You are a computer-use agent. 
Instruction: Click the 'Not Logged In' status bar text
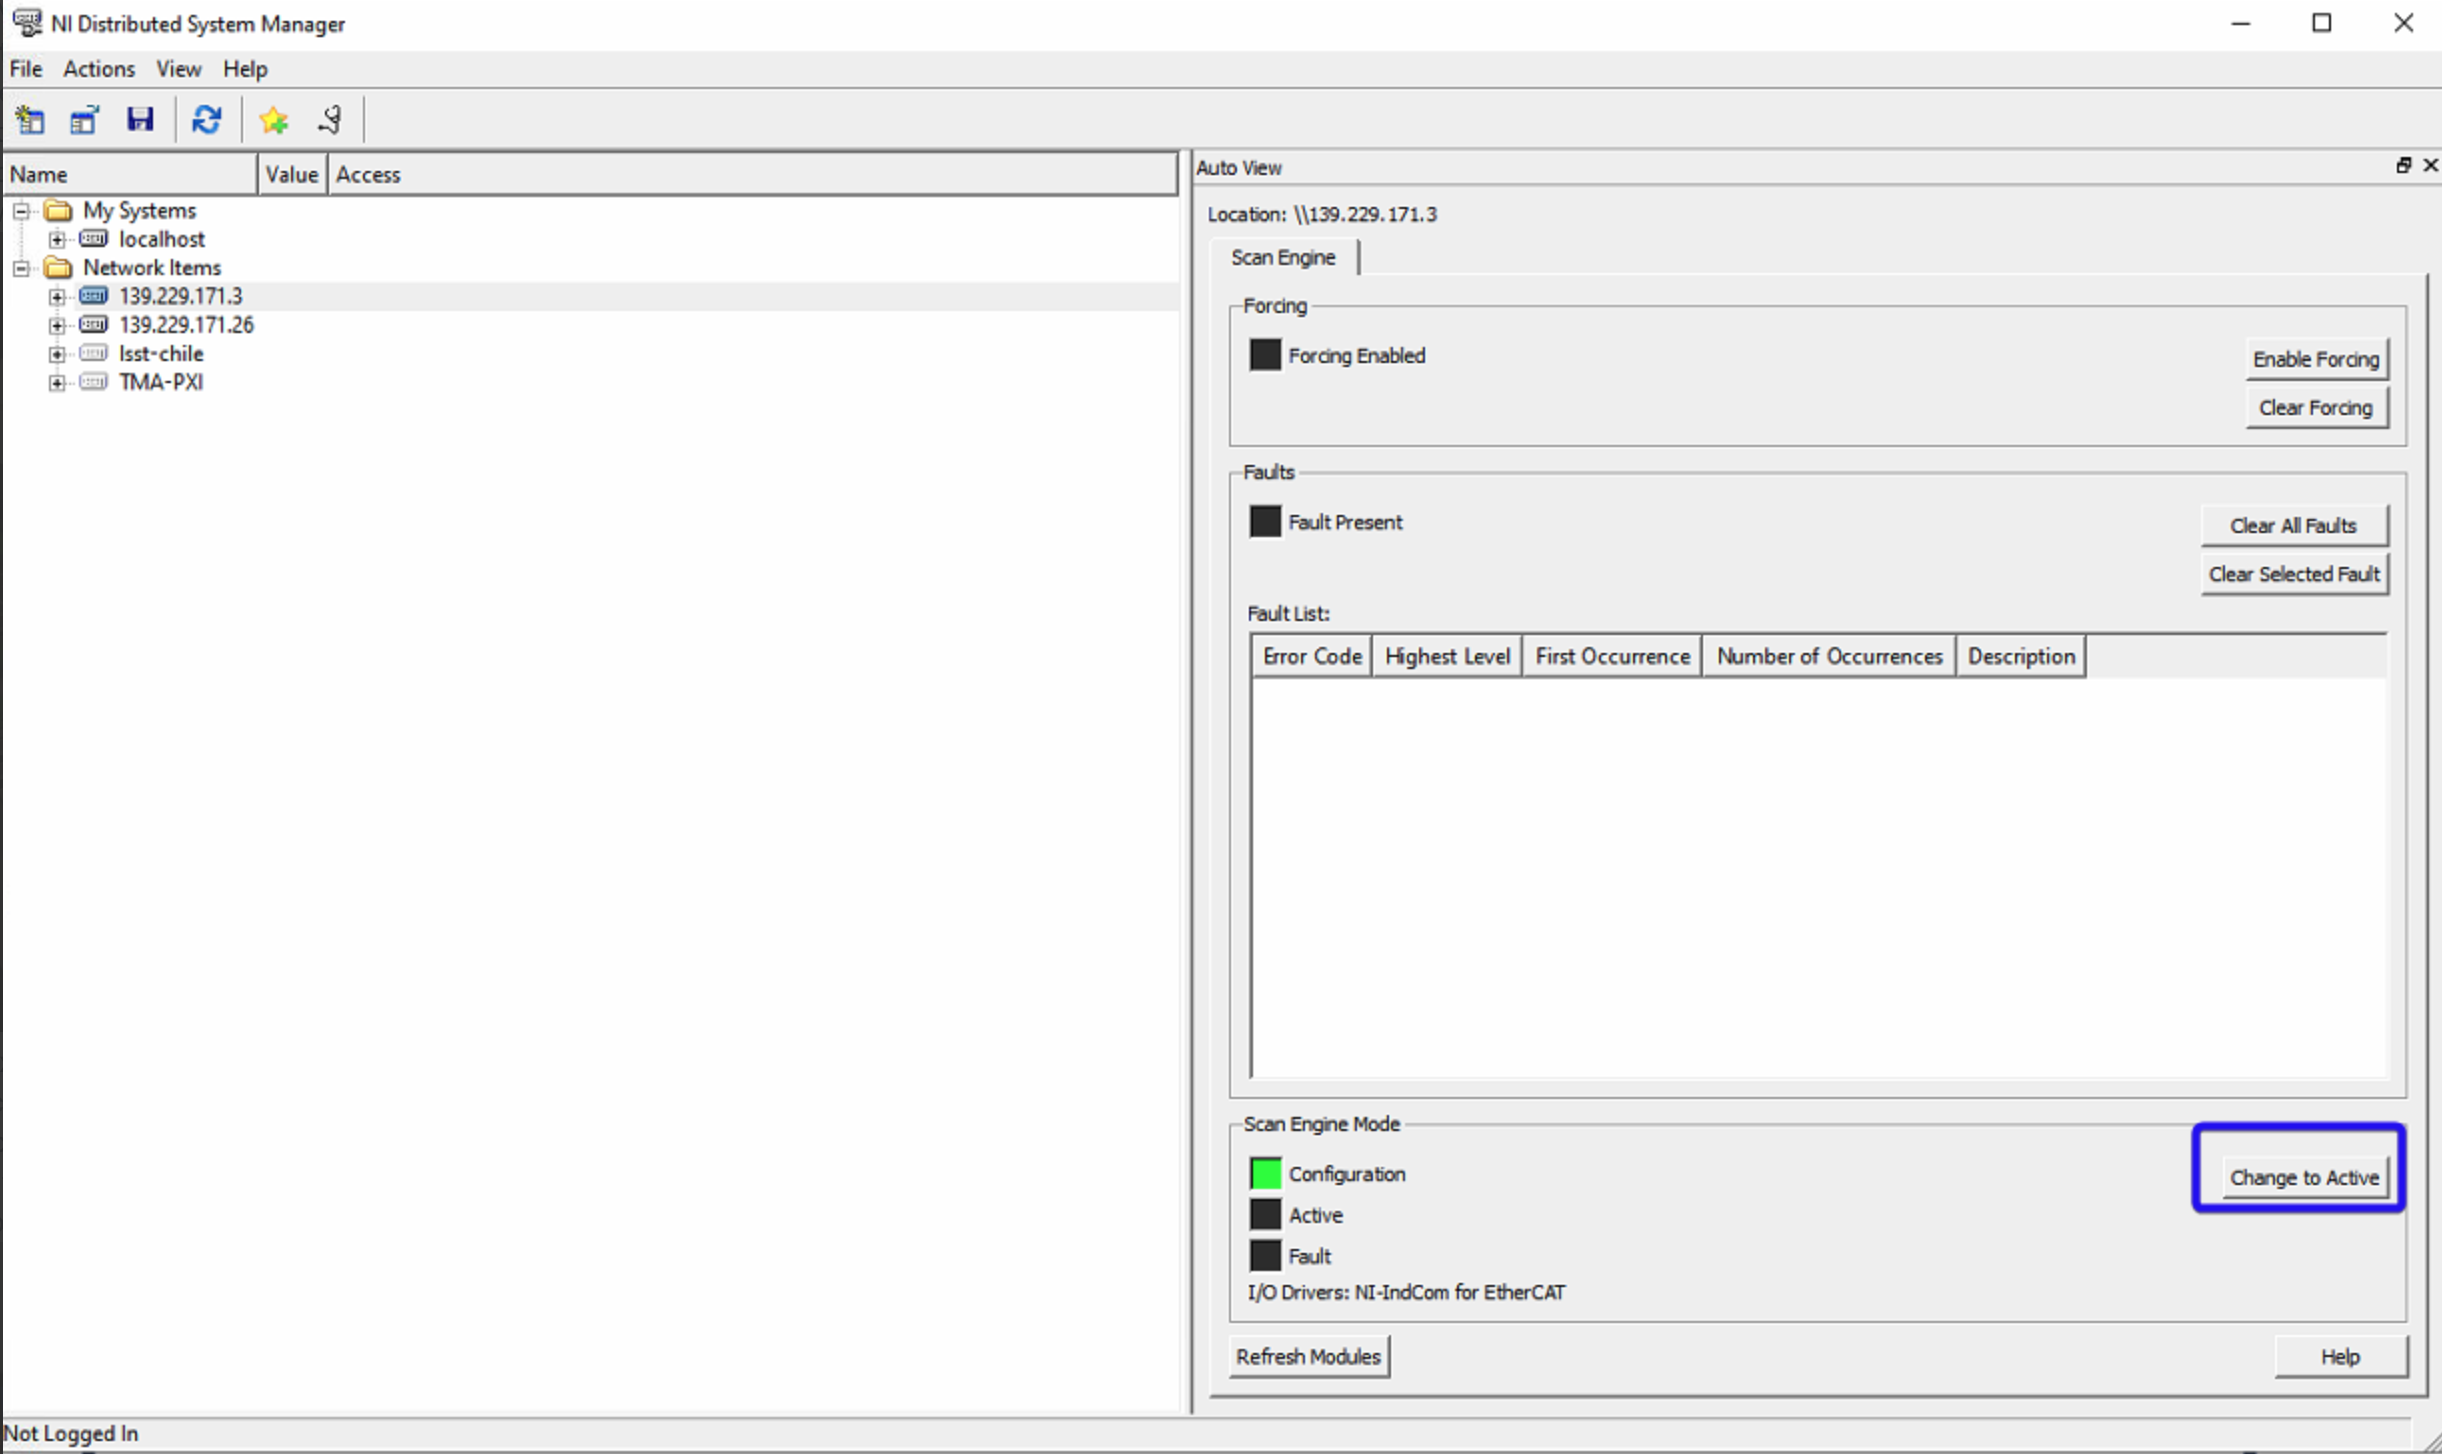71,1433
